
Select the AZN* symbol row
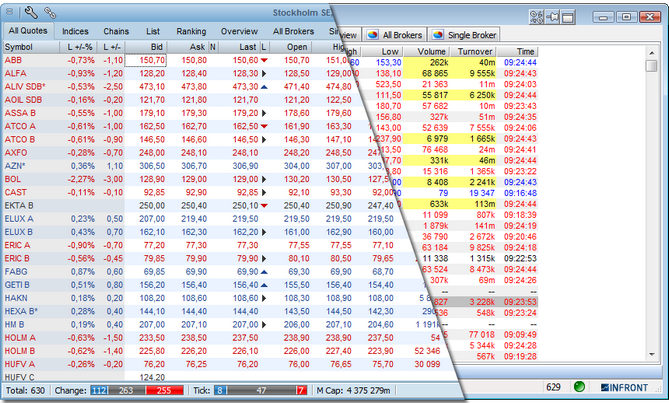pyautogui.click(x=15, y=166)
